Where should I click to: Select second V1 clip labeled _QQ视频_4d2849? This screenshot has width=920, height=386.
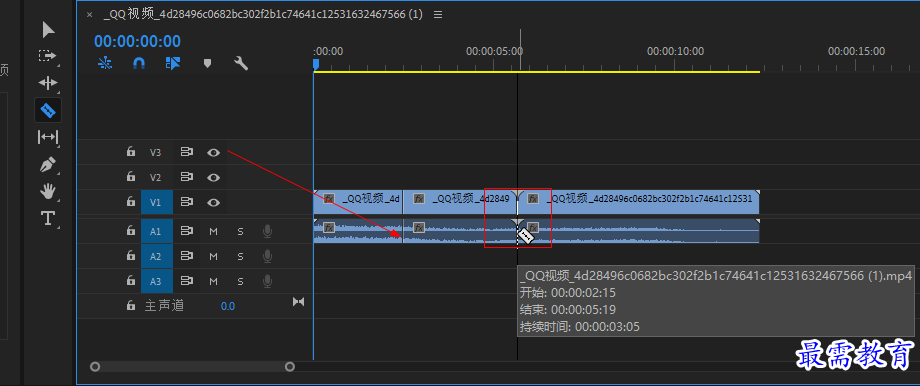click(x=459, y=202)
